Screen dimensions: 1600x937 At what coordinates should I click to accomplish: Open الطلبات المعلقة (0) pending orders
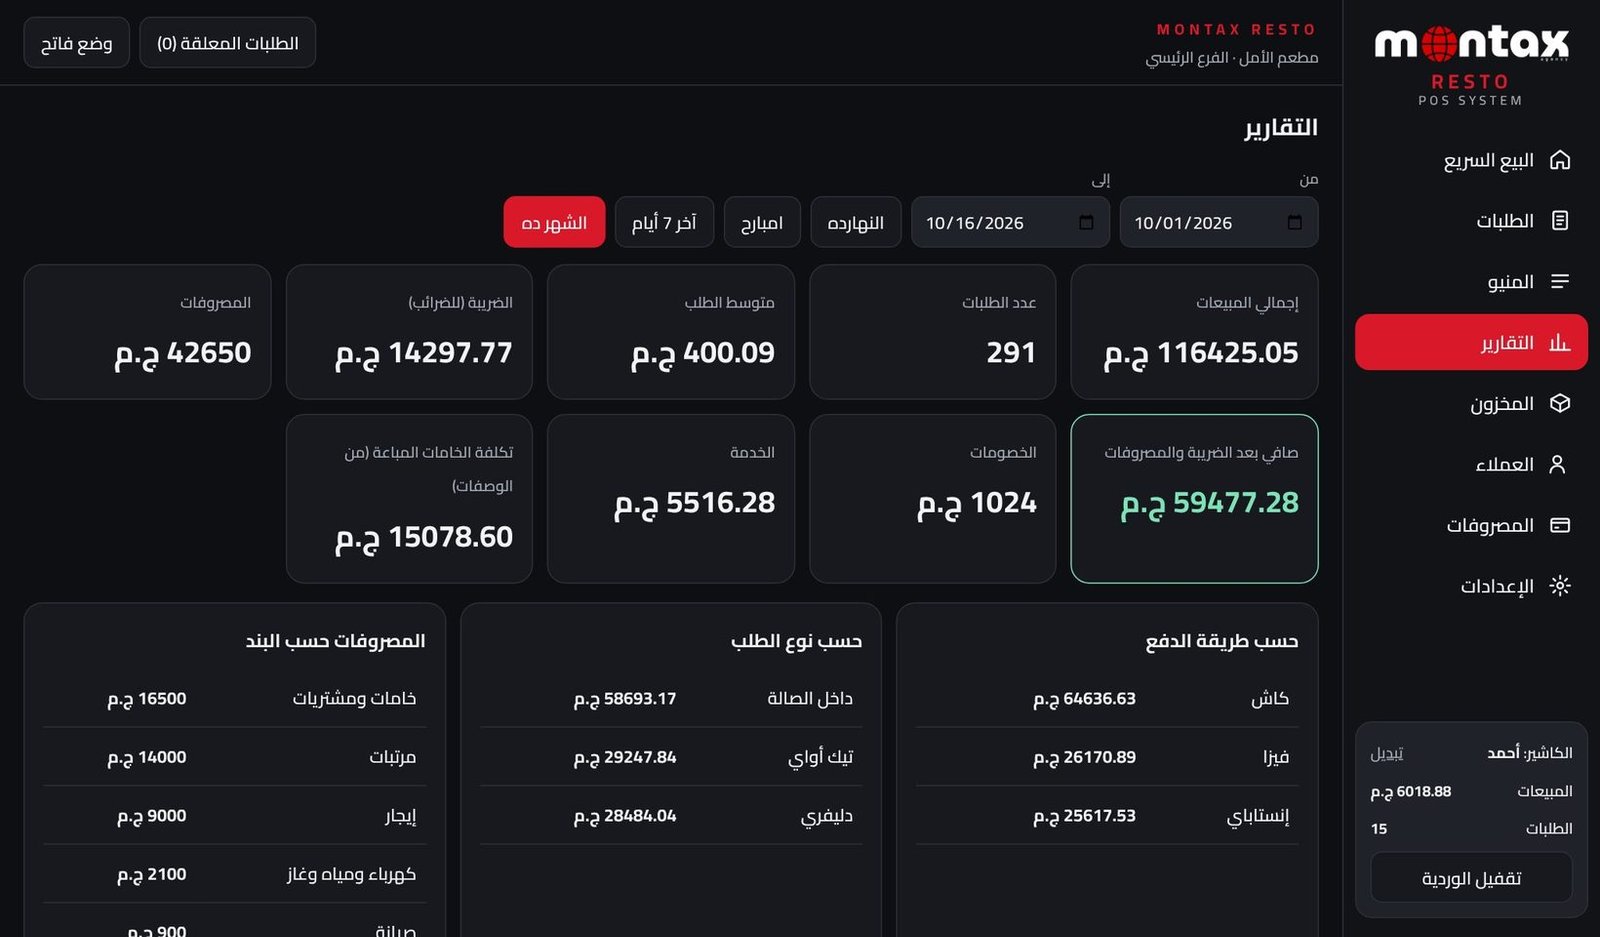tap(228, 43)
